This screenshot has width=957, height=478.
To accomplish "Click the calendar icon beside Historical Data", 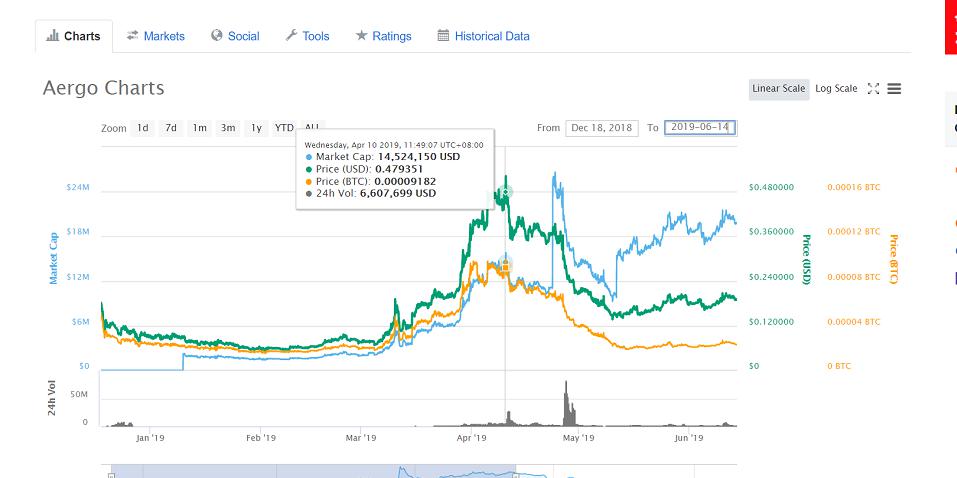I will click(443, 35).
